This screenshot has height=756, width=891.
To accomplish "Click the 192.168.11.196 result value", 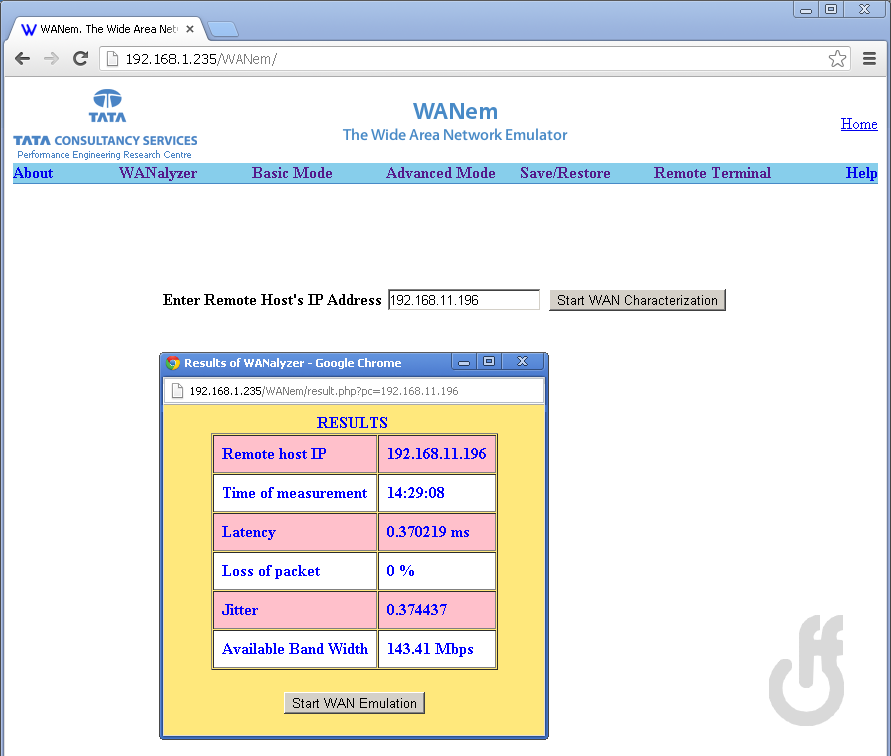I will click(436, 454).
